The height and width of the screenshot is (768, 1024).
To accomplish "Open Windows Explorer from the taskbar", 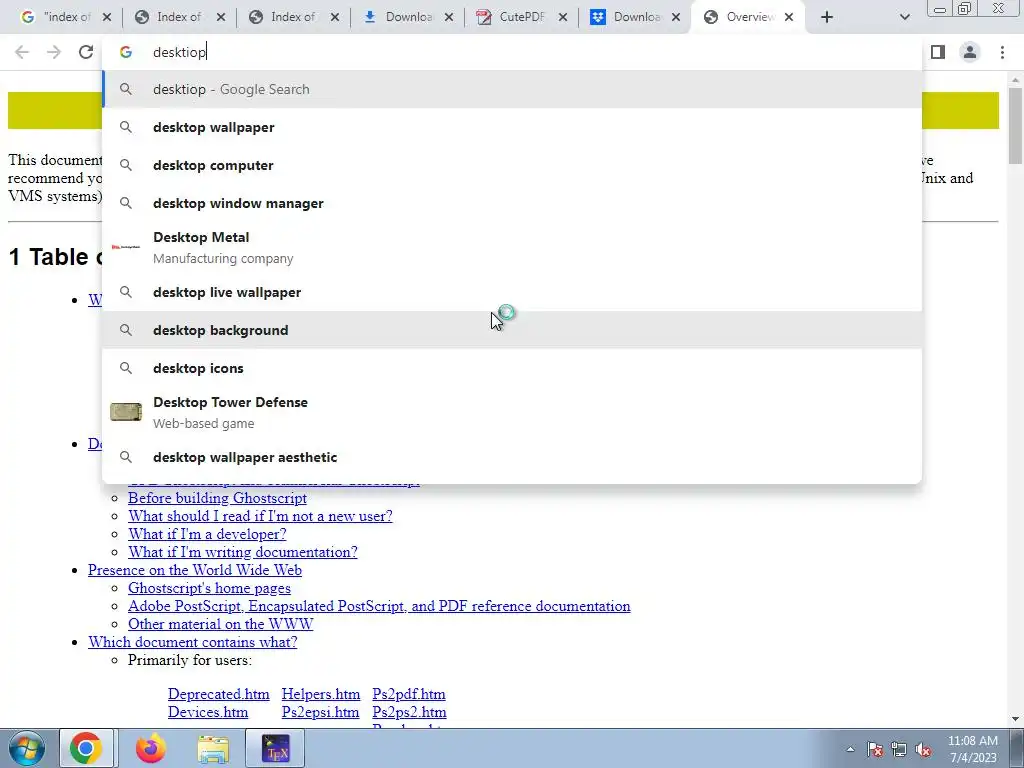I will [x=213, y=748].
